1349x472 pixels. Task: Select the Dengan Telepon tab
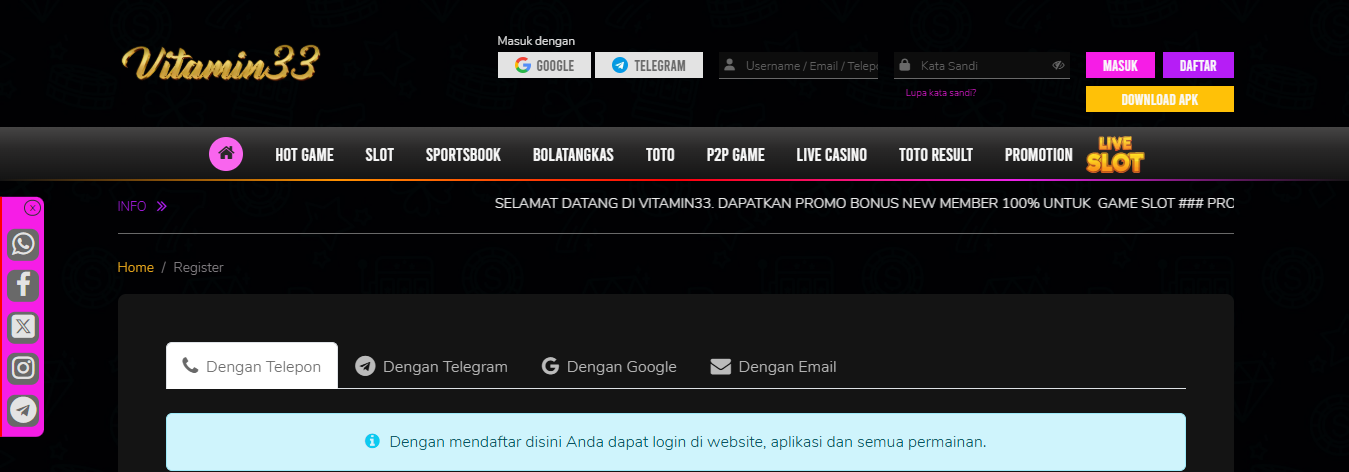click(x=252, y=366)
